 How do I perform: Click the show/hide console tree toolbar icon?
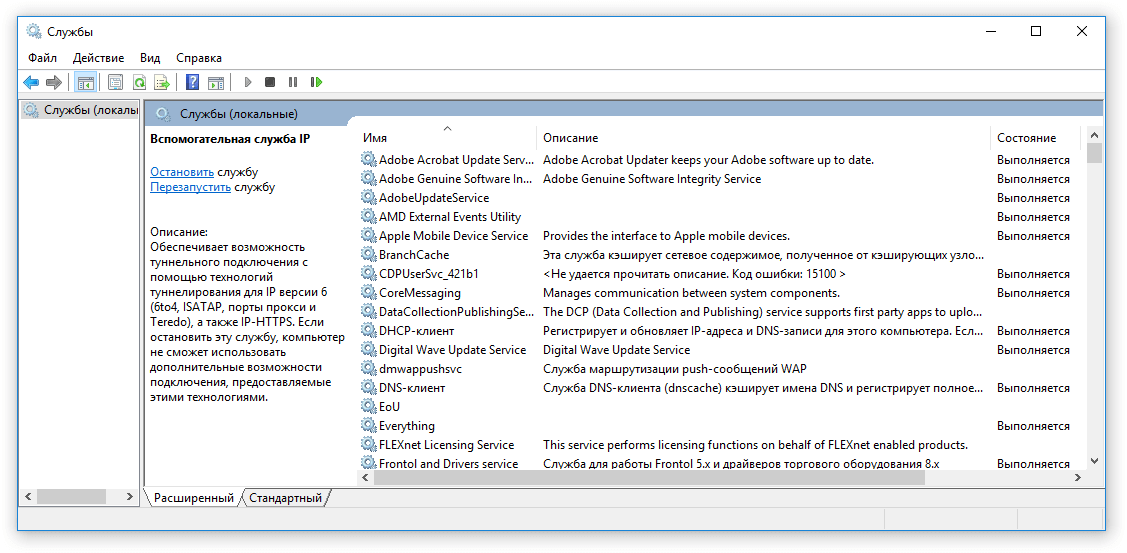85,82
